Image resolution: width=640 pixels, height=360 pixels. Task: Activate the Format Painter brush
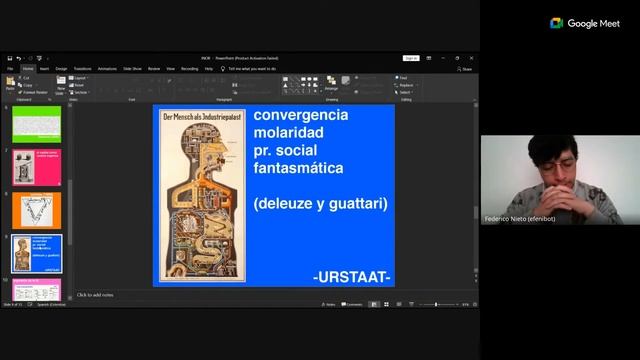click(33, 92)
